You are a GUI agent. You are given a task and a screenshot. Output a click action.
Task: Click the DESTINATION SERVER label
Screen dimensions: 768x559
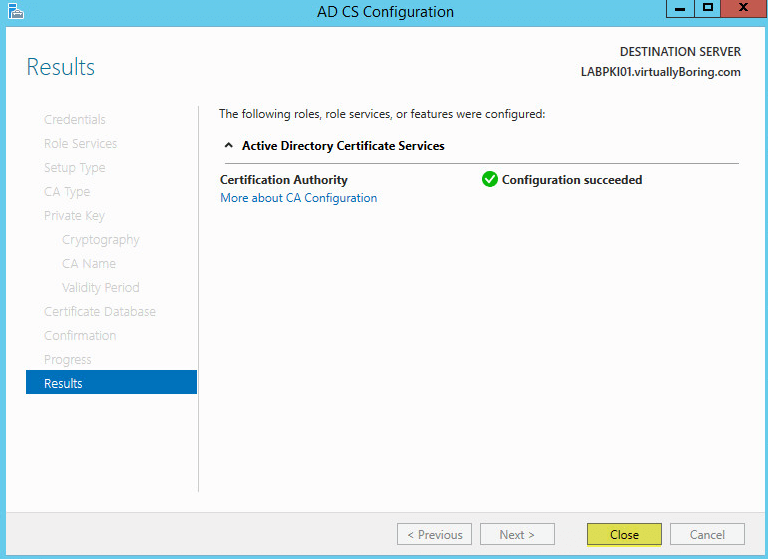680,51
